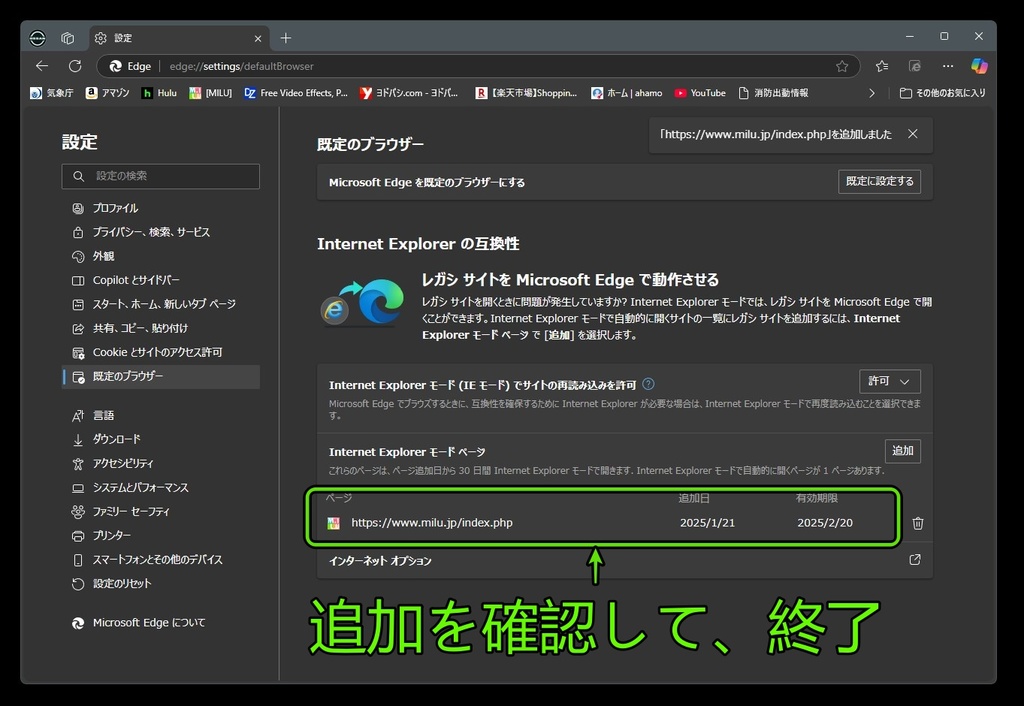Click the IE mode help question icon

(x=648, y=384)
